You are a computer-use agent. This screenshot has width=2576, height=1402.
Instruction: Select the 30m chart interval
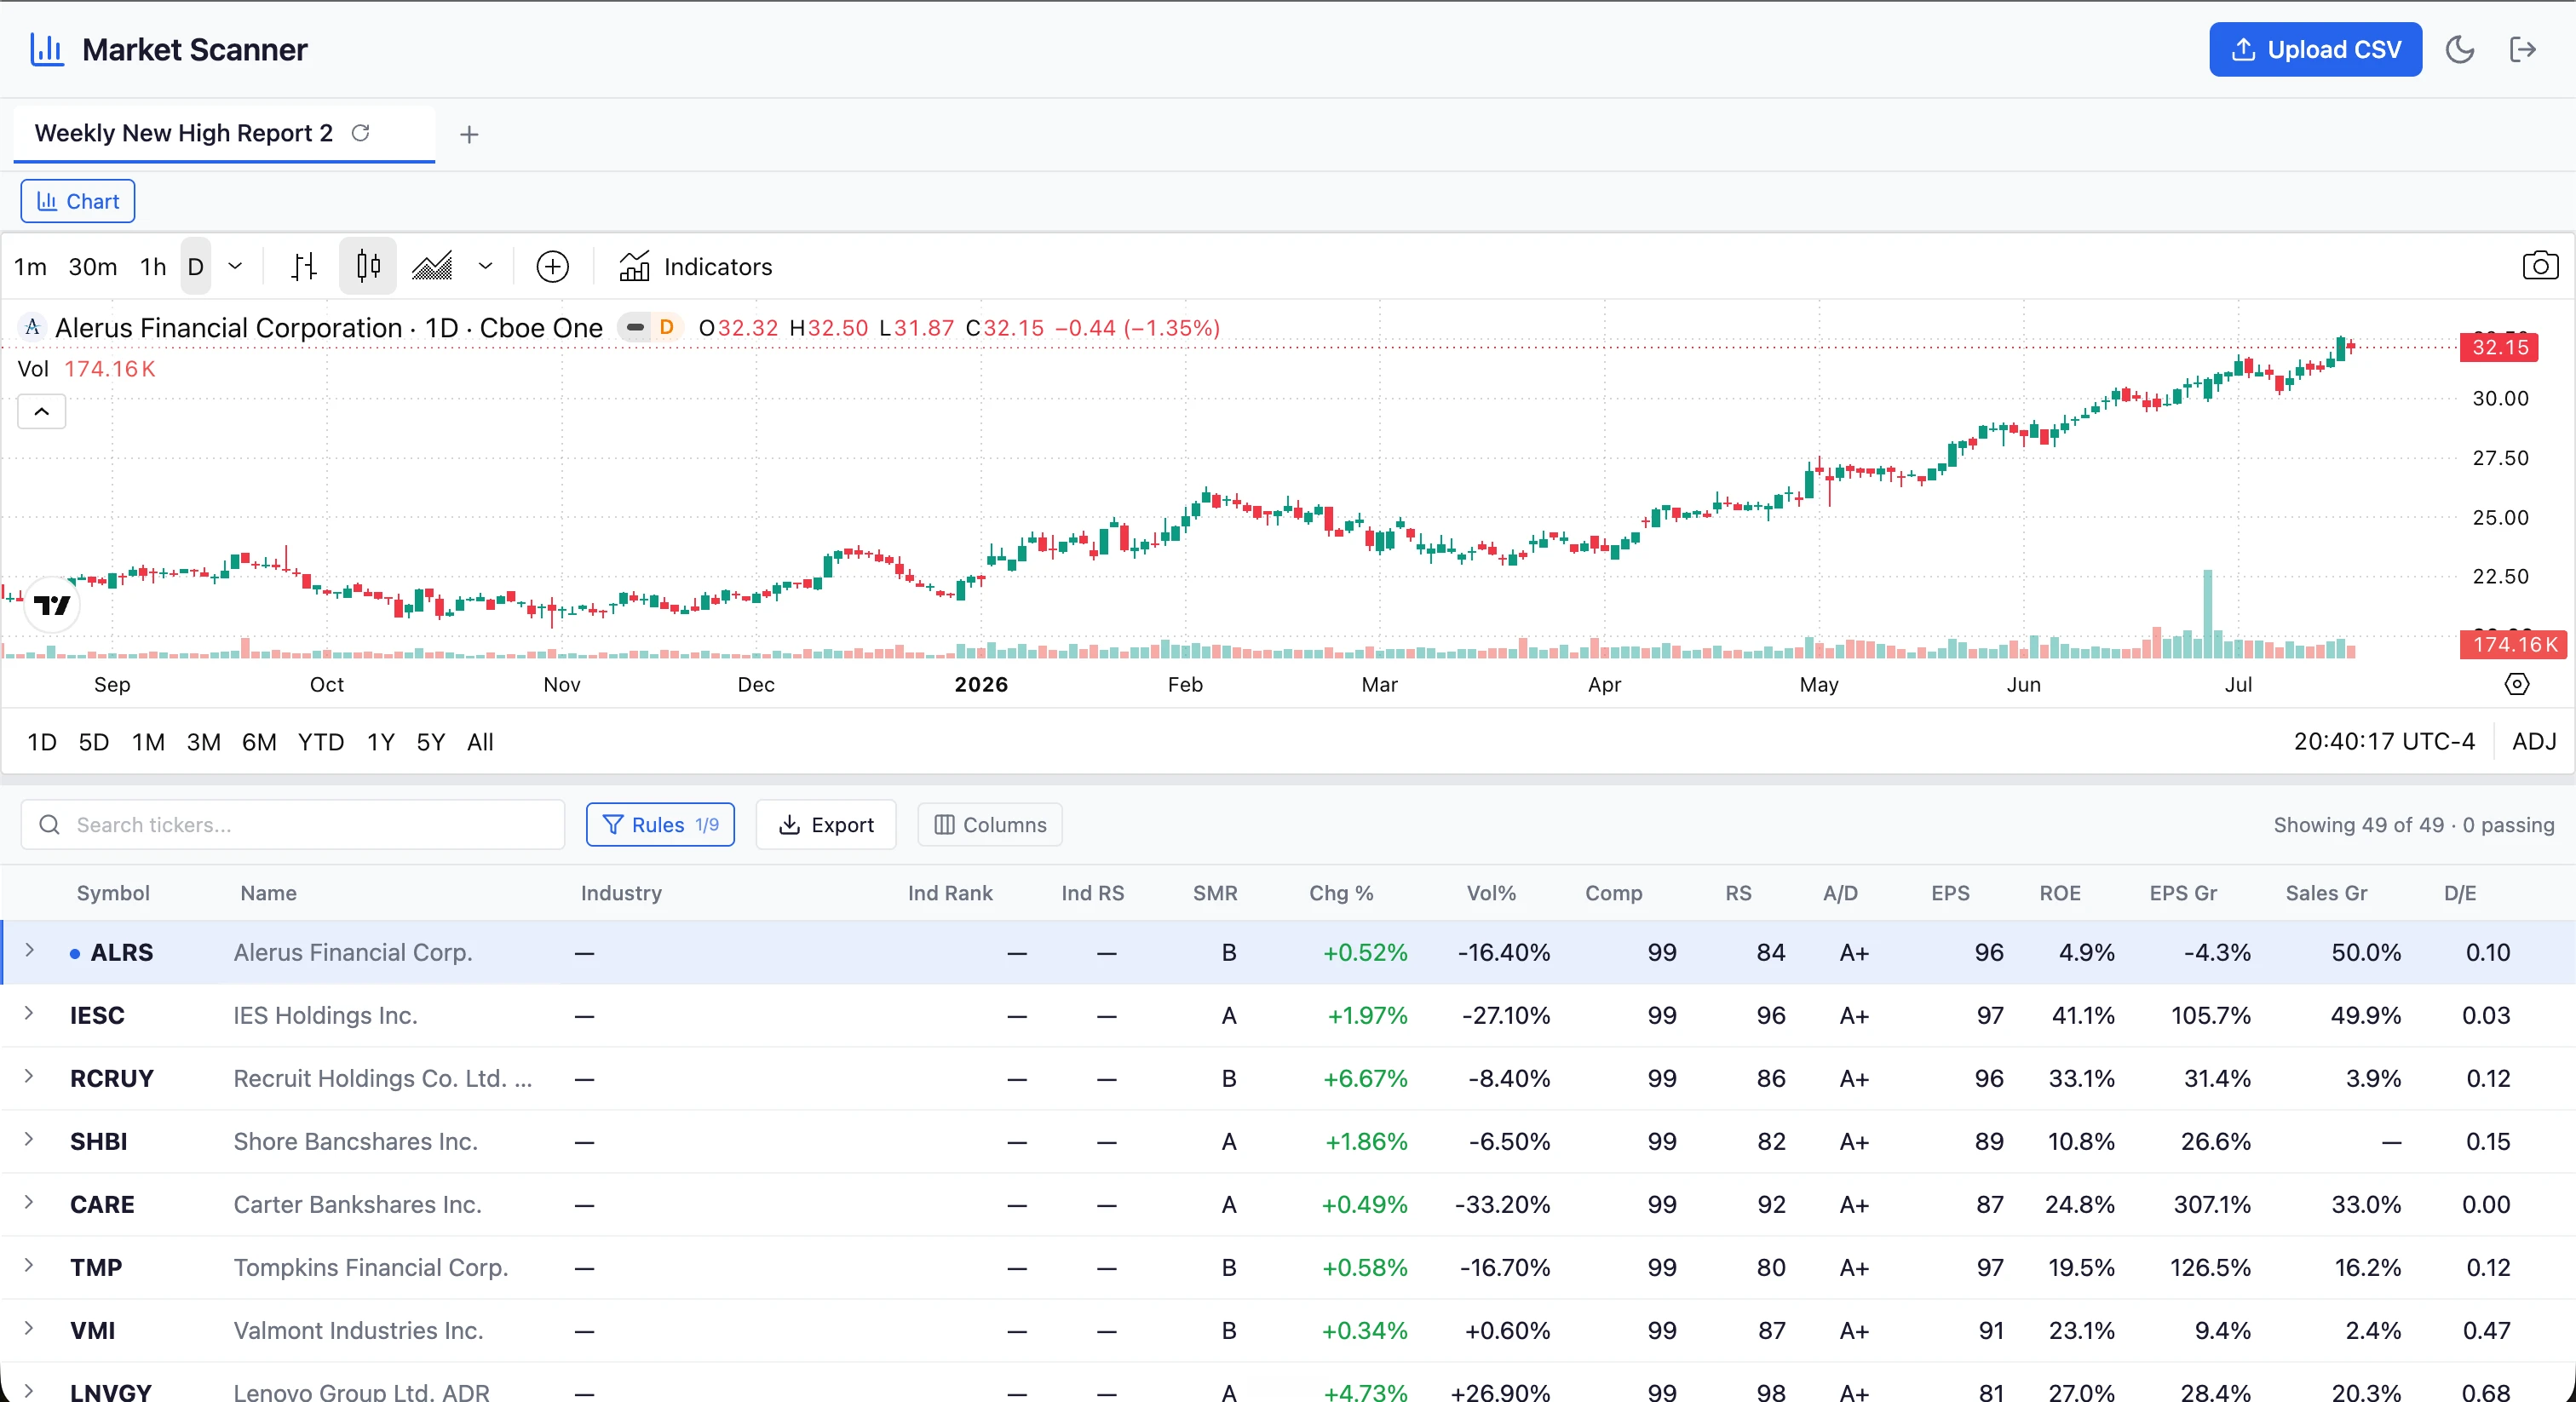(x=92, y=267)
